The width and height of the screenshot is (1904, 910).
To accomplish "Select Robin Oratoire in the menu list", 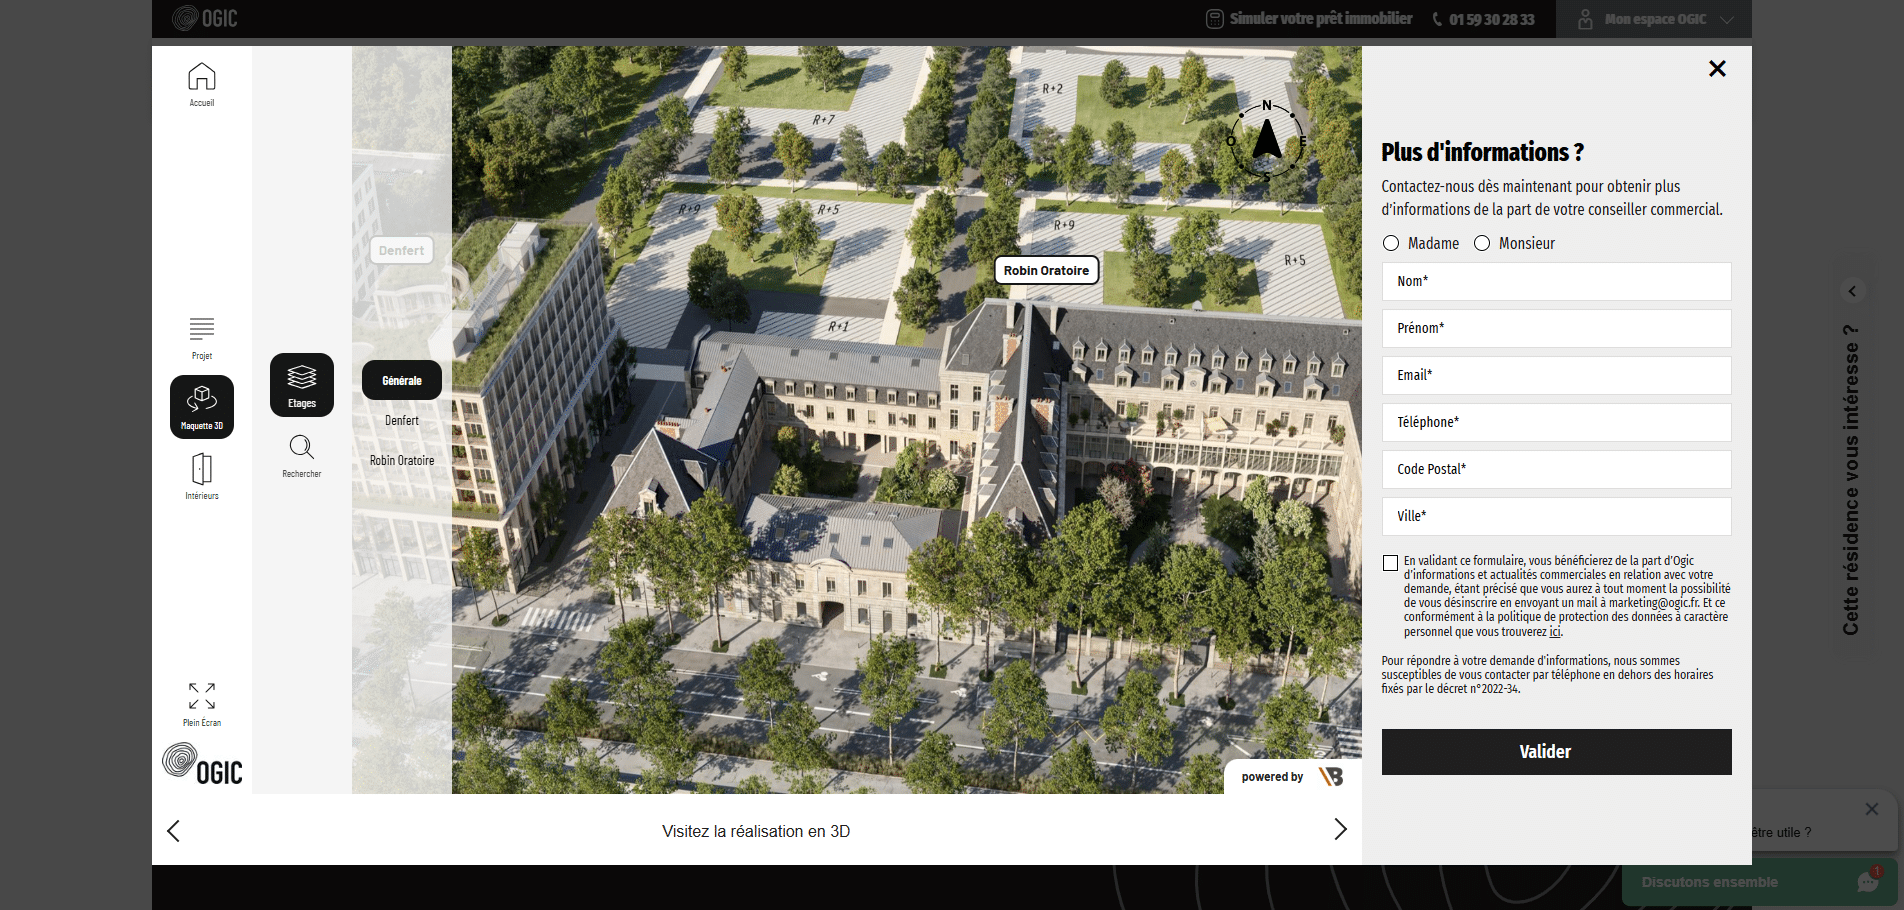I will click(402, 461).
